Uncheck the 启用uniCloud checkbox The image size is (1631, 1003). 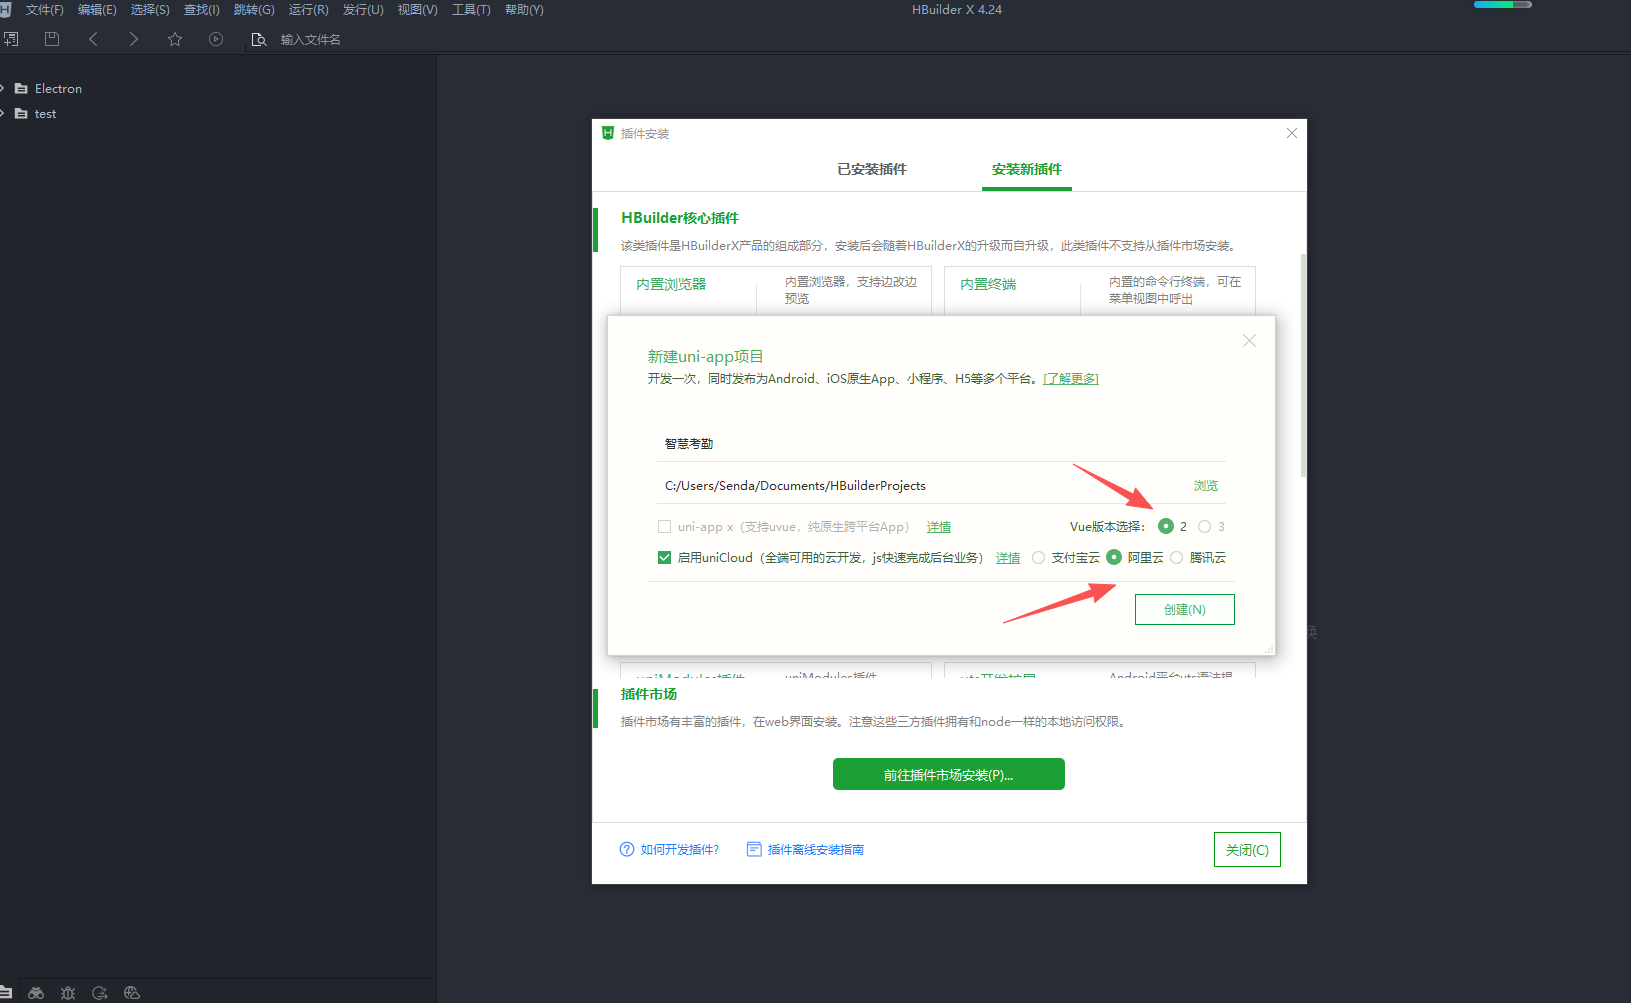[664, 558]
